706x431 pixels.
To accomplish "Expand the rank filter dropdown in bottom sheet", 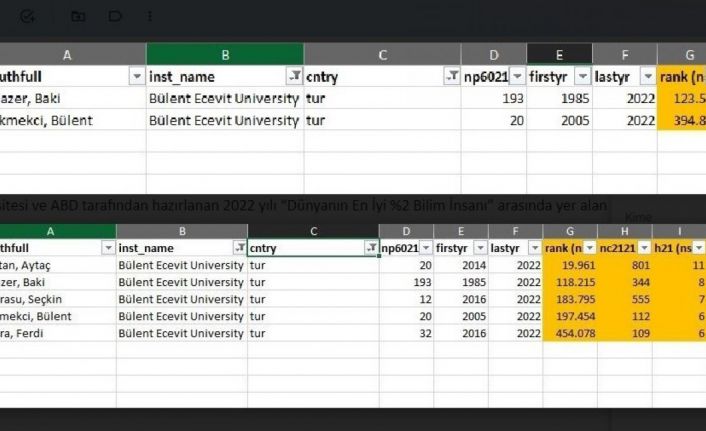I will 590,247.
